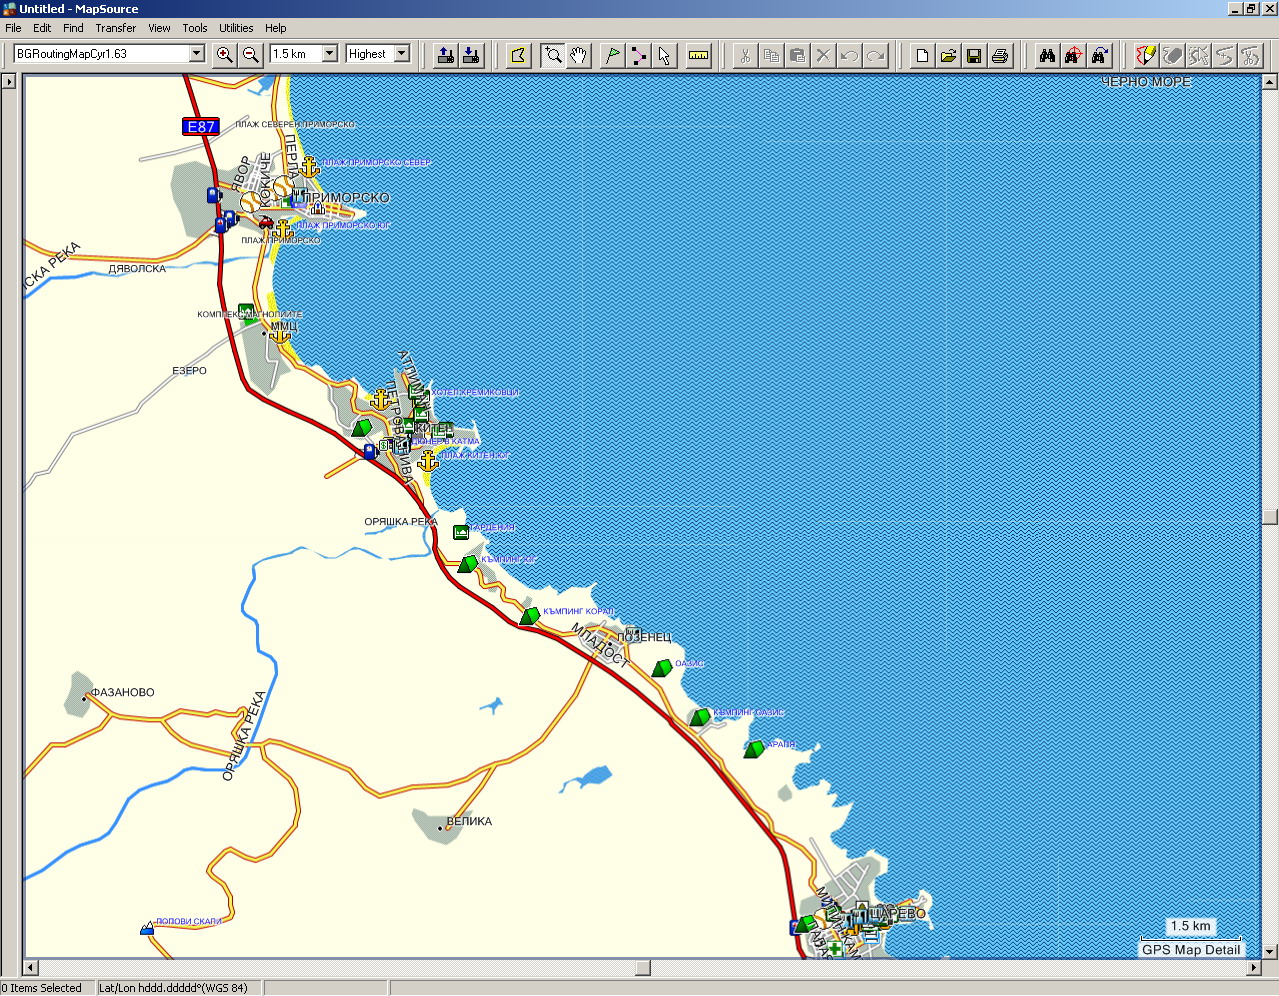Image resolution: width=1279 pixels, height=996 pixels.
Task: Activate the Route tool icon
Action: 638,55
